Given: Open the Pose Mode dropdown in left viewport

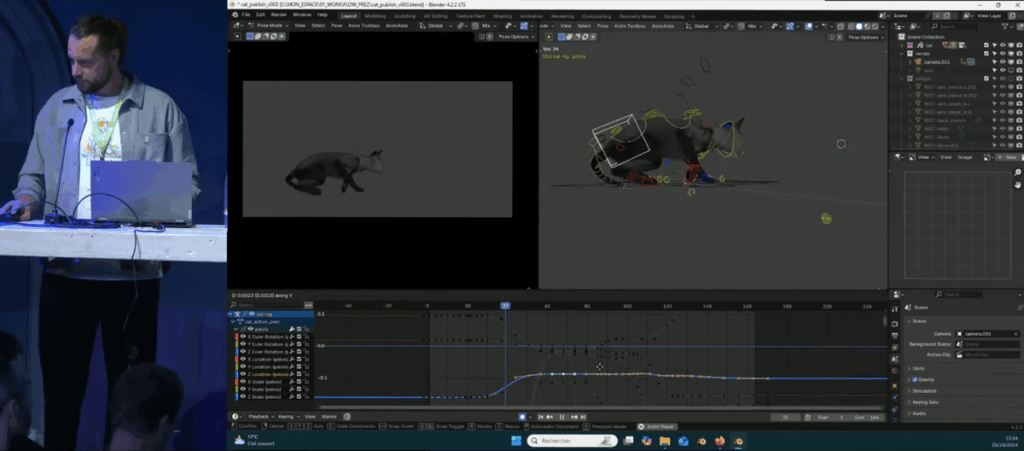Looking at the screenshot, I should 268,25.
